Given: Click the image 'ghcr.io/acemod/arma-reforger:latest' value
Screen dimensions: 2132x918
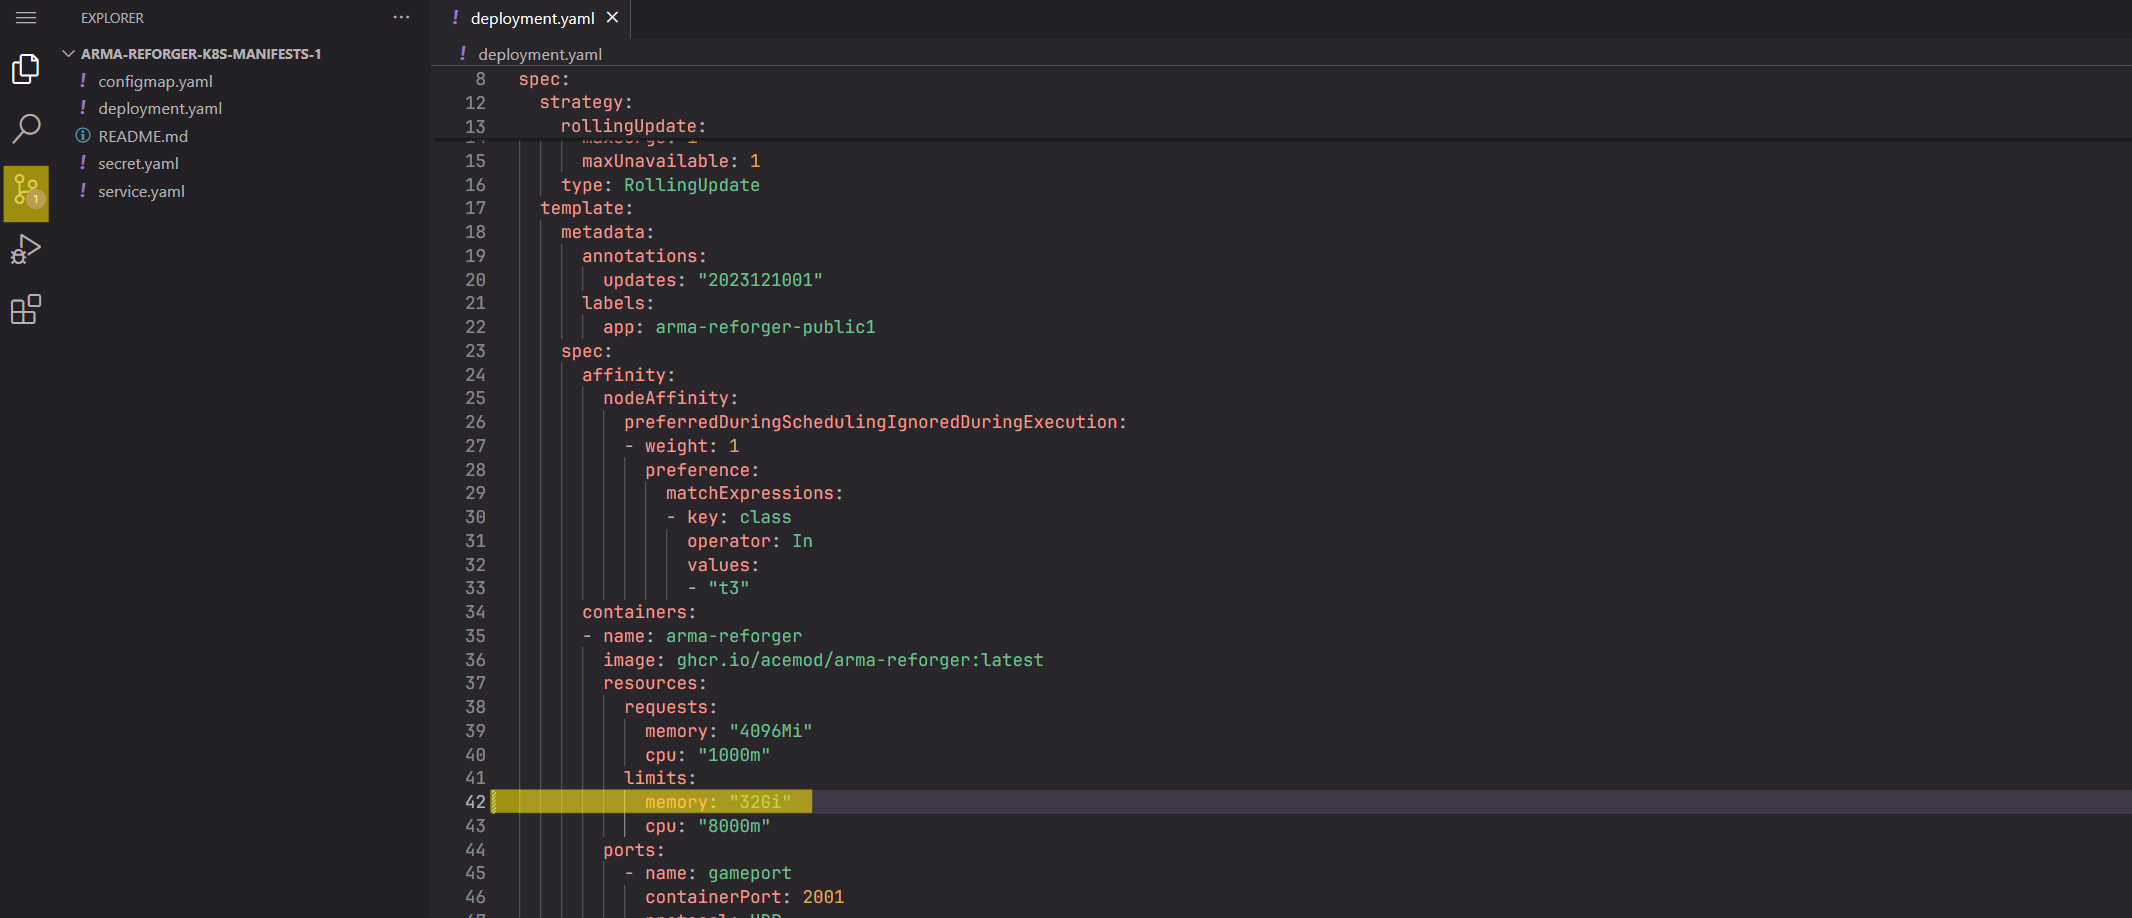Looking at the screenshot, I should (x=860, y=660).
